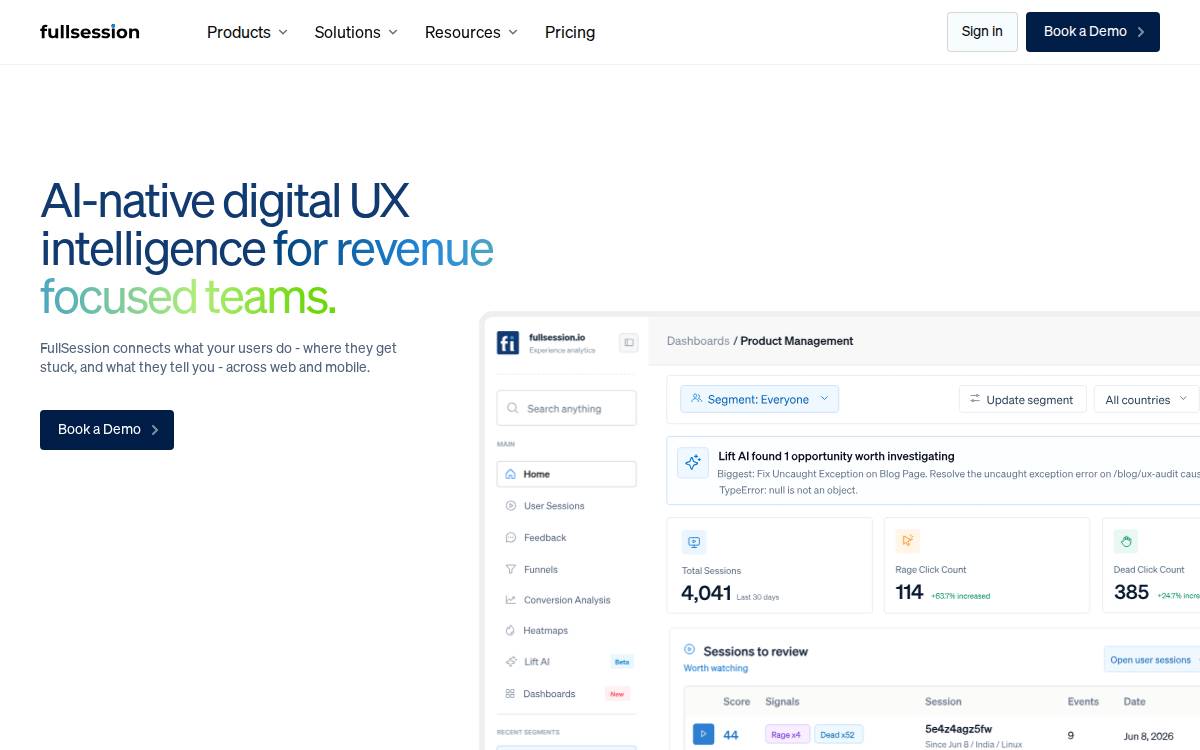
Task: Click the Total Sessions monitor icon
Action: 694,542
